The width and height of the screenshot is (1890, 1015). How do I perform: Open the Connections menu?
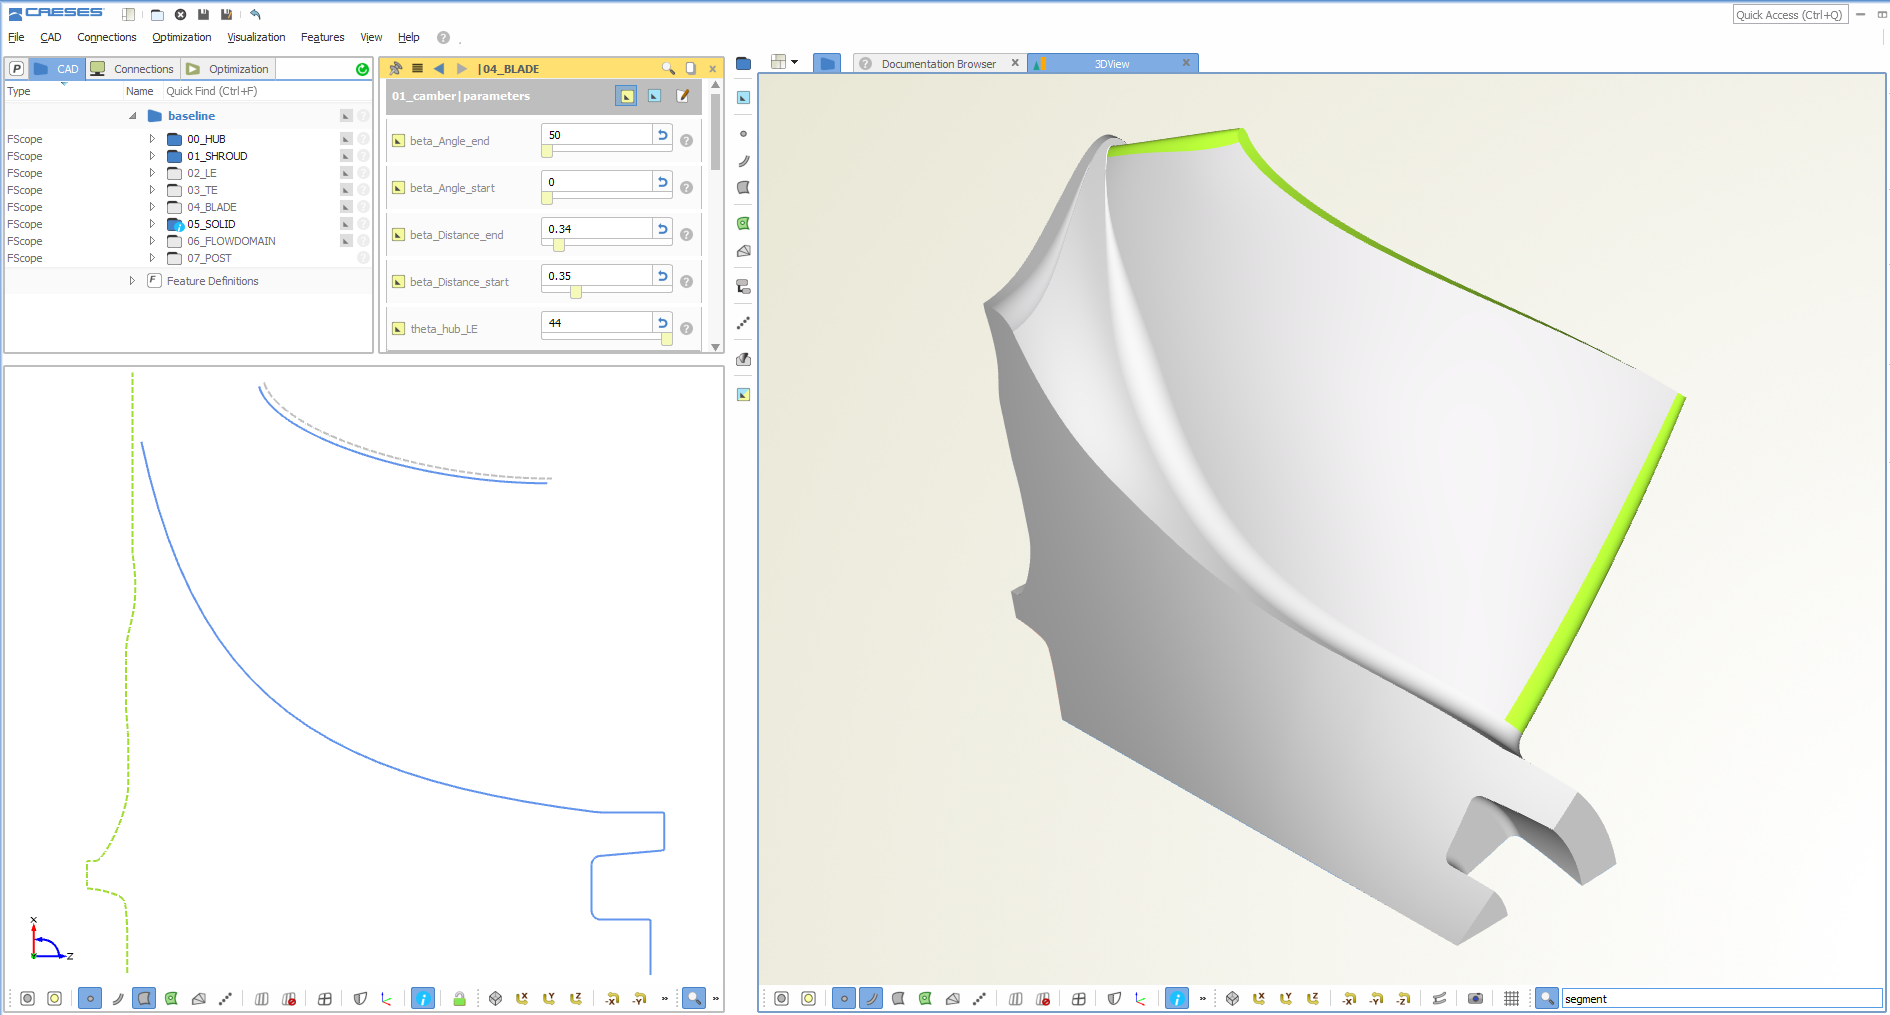(106, 37)
